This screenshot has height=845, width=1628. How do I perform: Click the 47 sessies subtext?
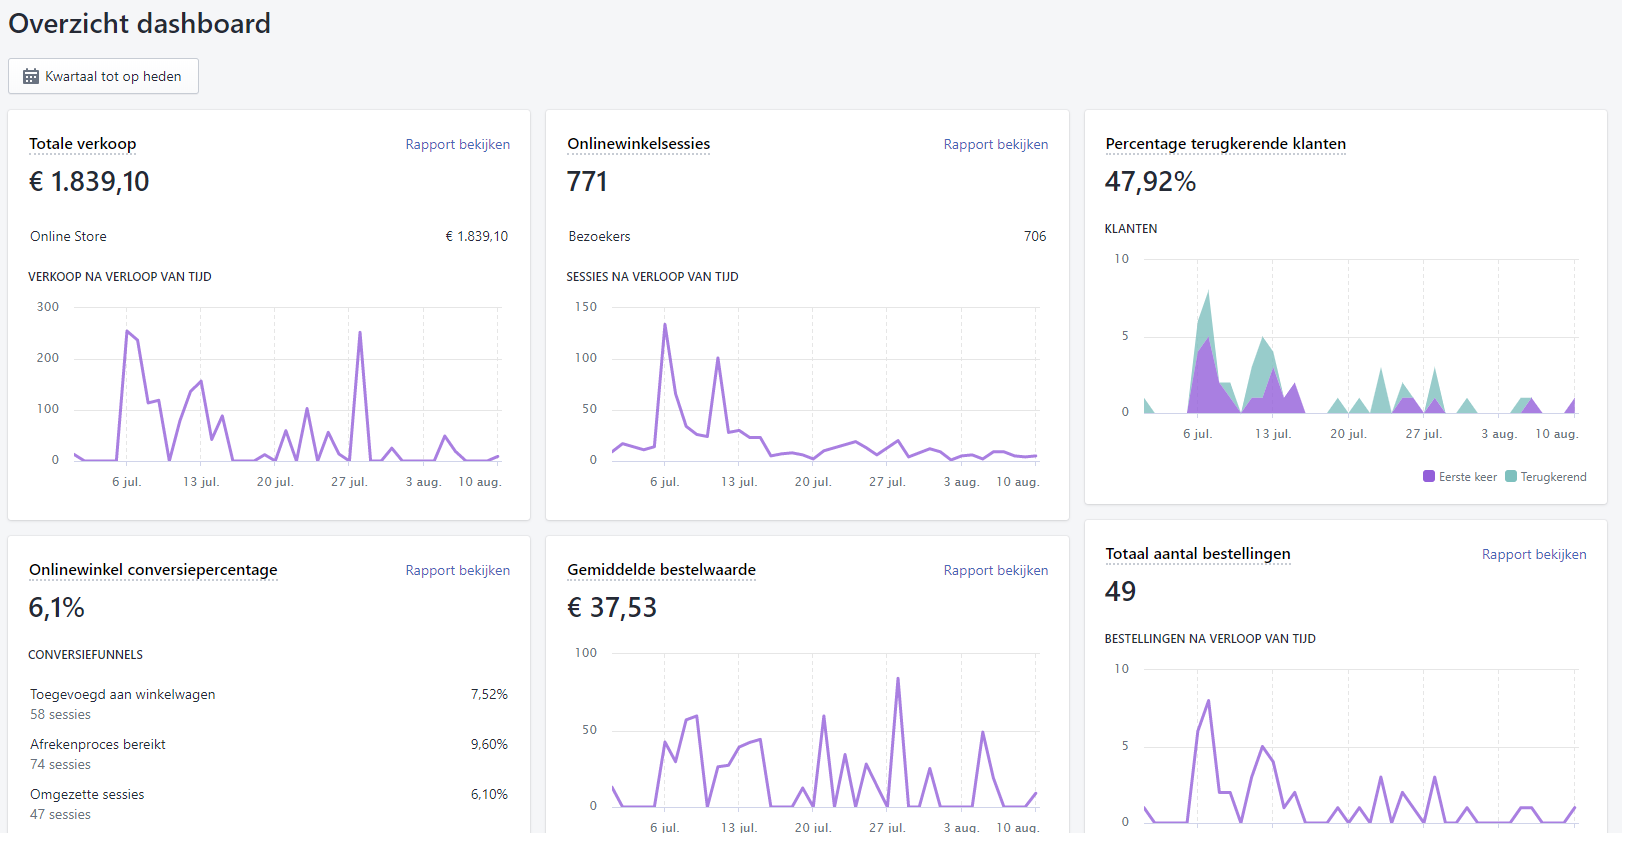click(x=60, y=815)
